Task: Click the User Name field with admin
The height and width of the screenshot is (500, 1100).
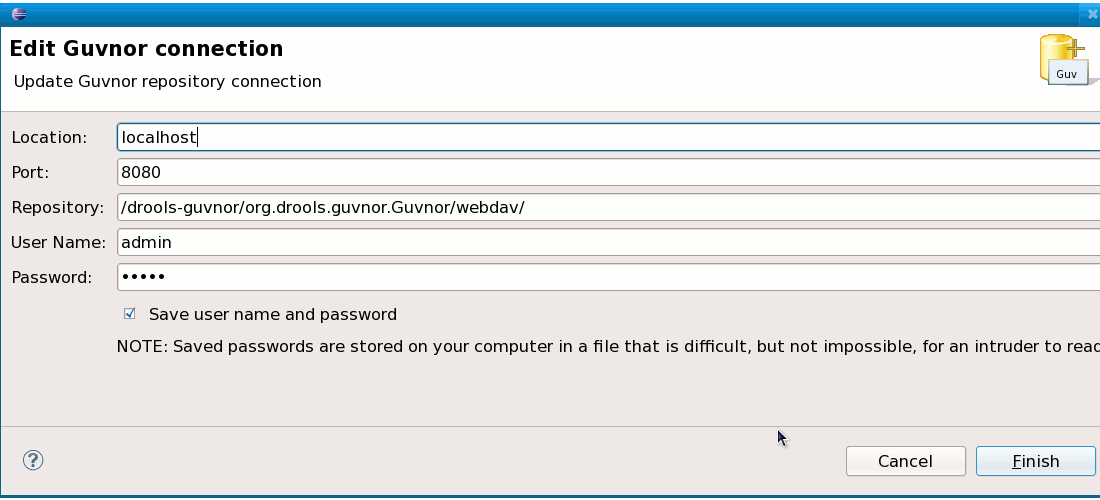Action: [608, 242]
